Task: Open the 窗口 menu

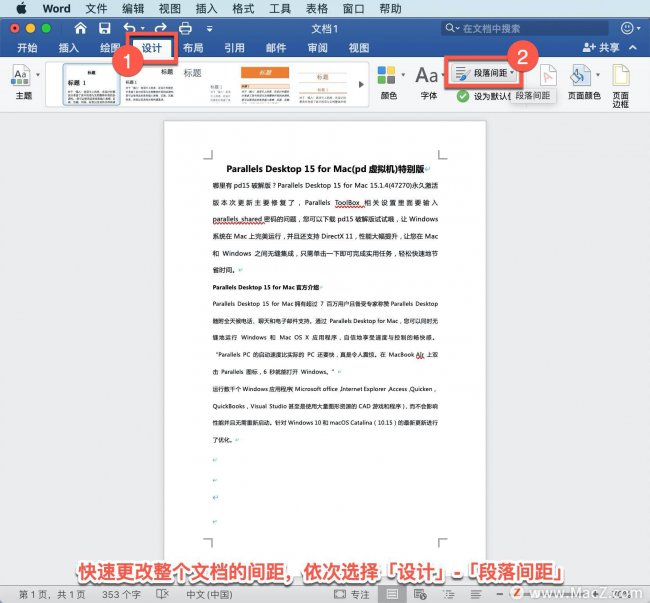Action: (x=353, y=8)
